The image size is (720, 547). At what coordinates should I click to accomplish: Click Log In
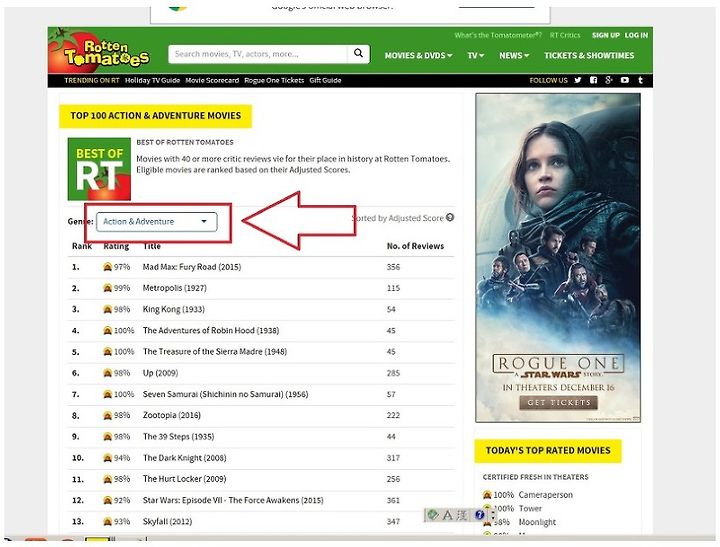[x=636, y=35]
